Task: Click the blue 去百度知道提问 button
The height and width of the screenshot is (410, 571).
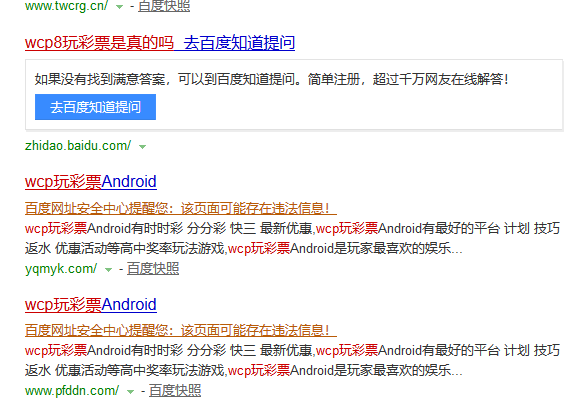Action: 95,107
